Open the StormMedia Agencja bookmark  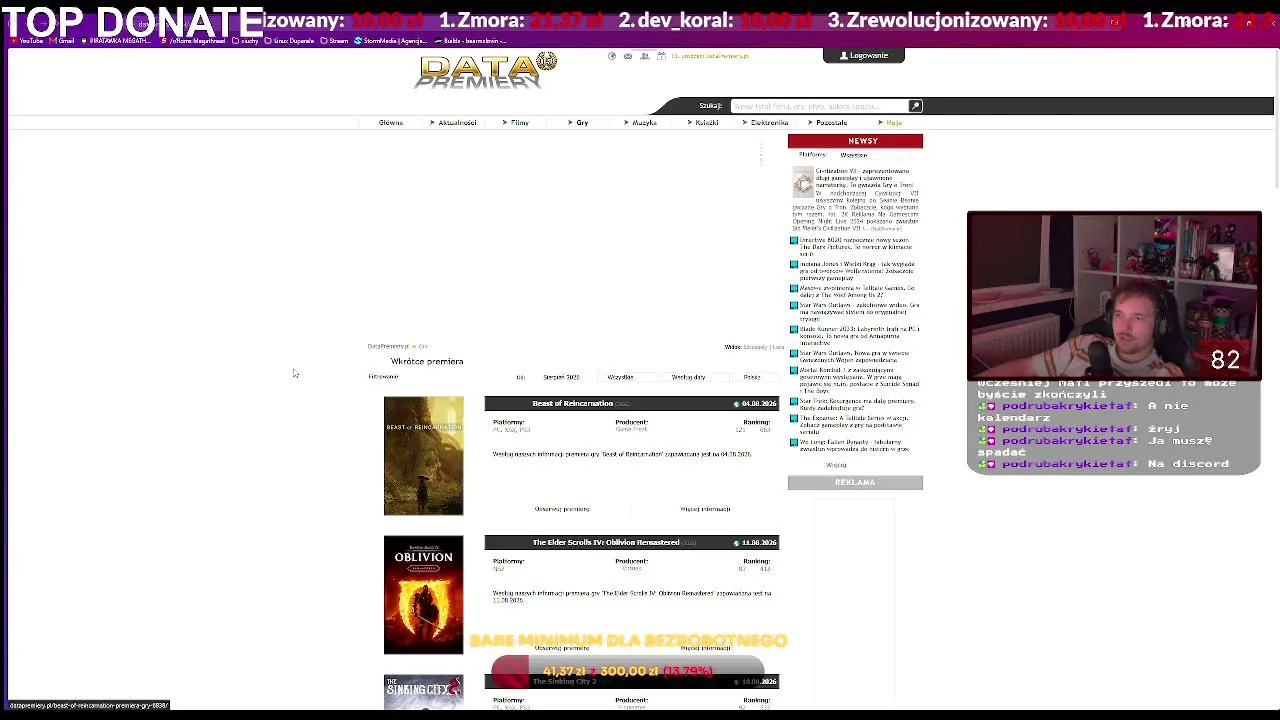point(393,41)
